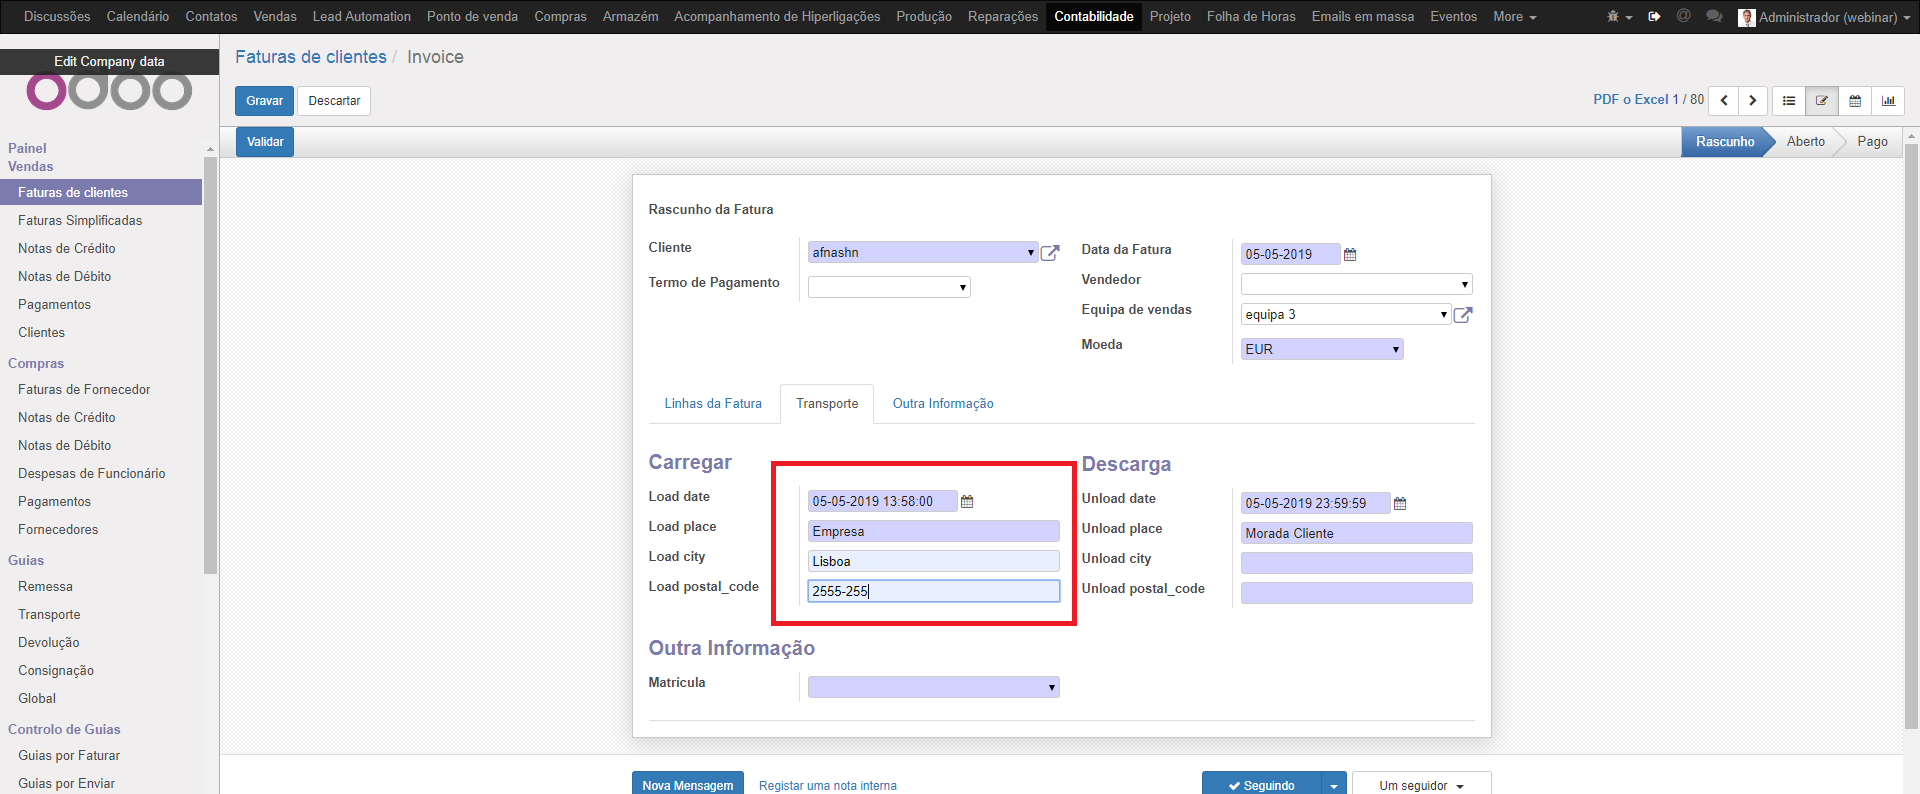Open Data da Fatura calendar picker
The width and height of the screenshot is (1920, 794).
point(1350,255)
